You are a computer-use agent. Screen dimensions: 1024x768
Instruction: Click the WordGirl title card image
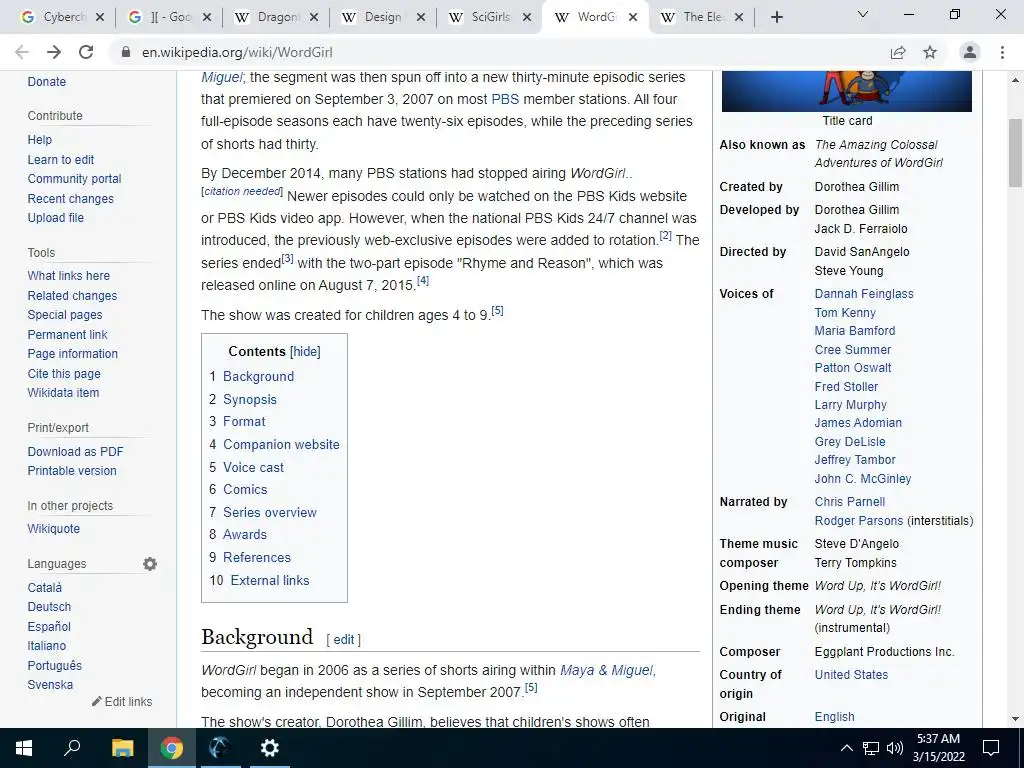(x=846, y=91)
